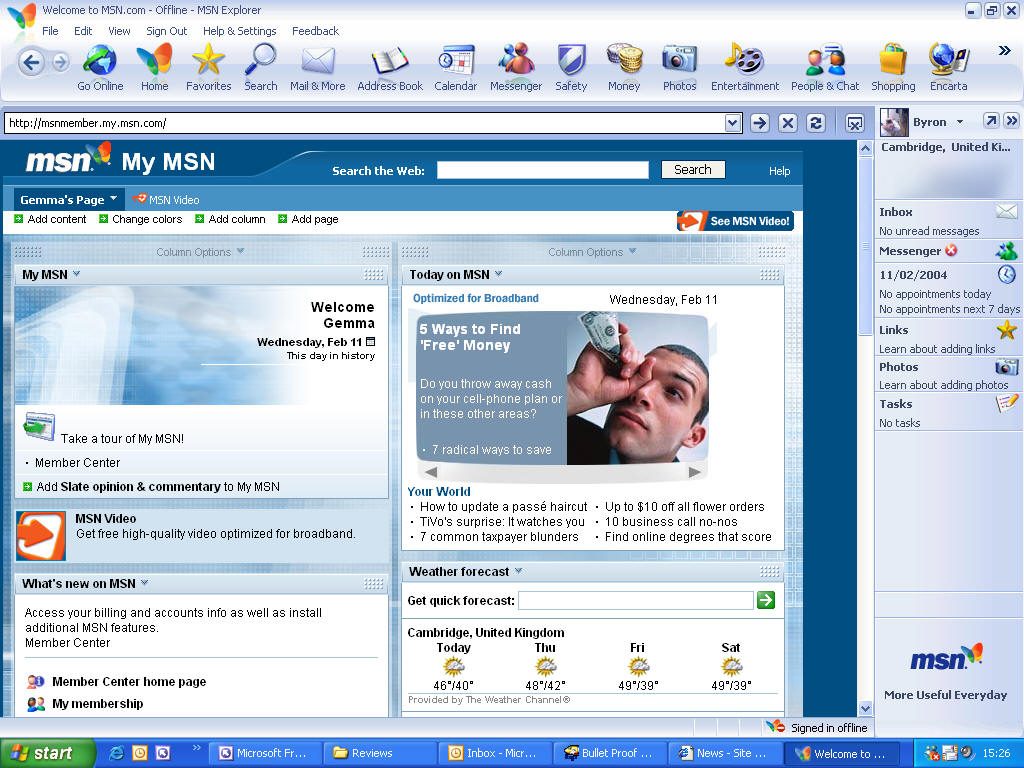1024x768 pixels.
Task: Click the Go Online globe icon
Action: point(100,61)
